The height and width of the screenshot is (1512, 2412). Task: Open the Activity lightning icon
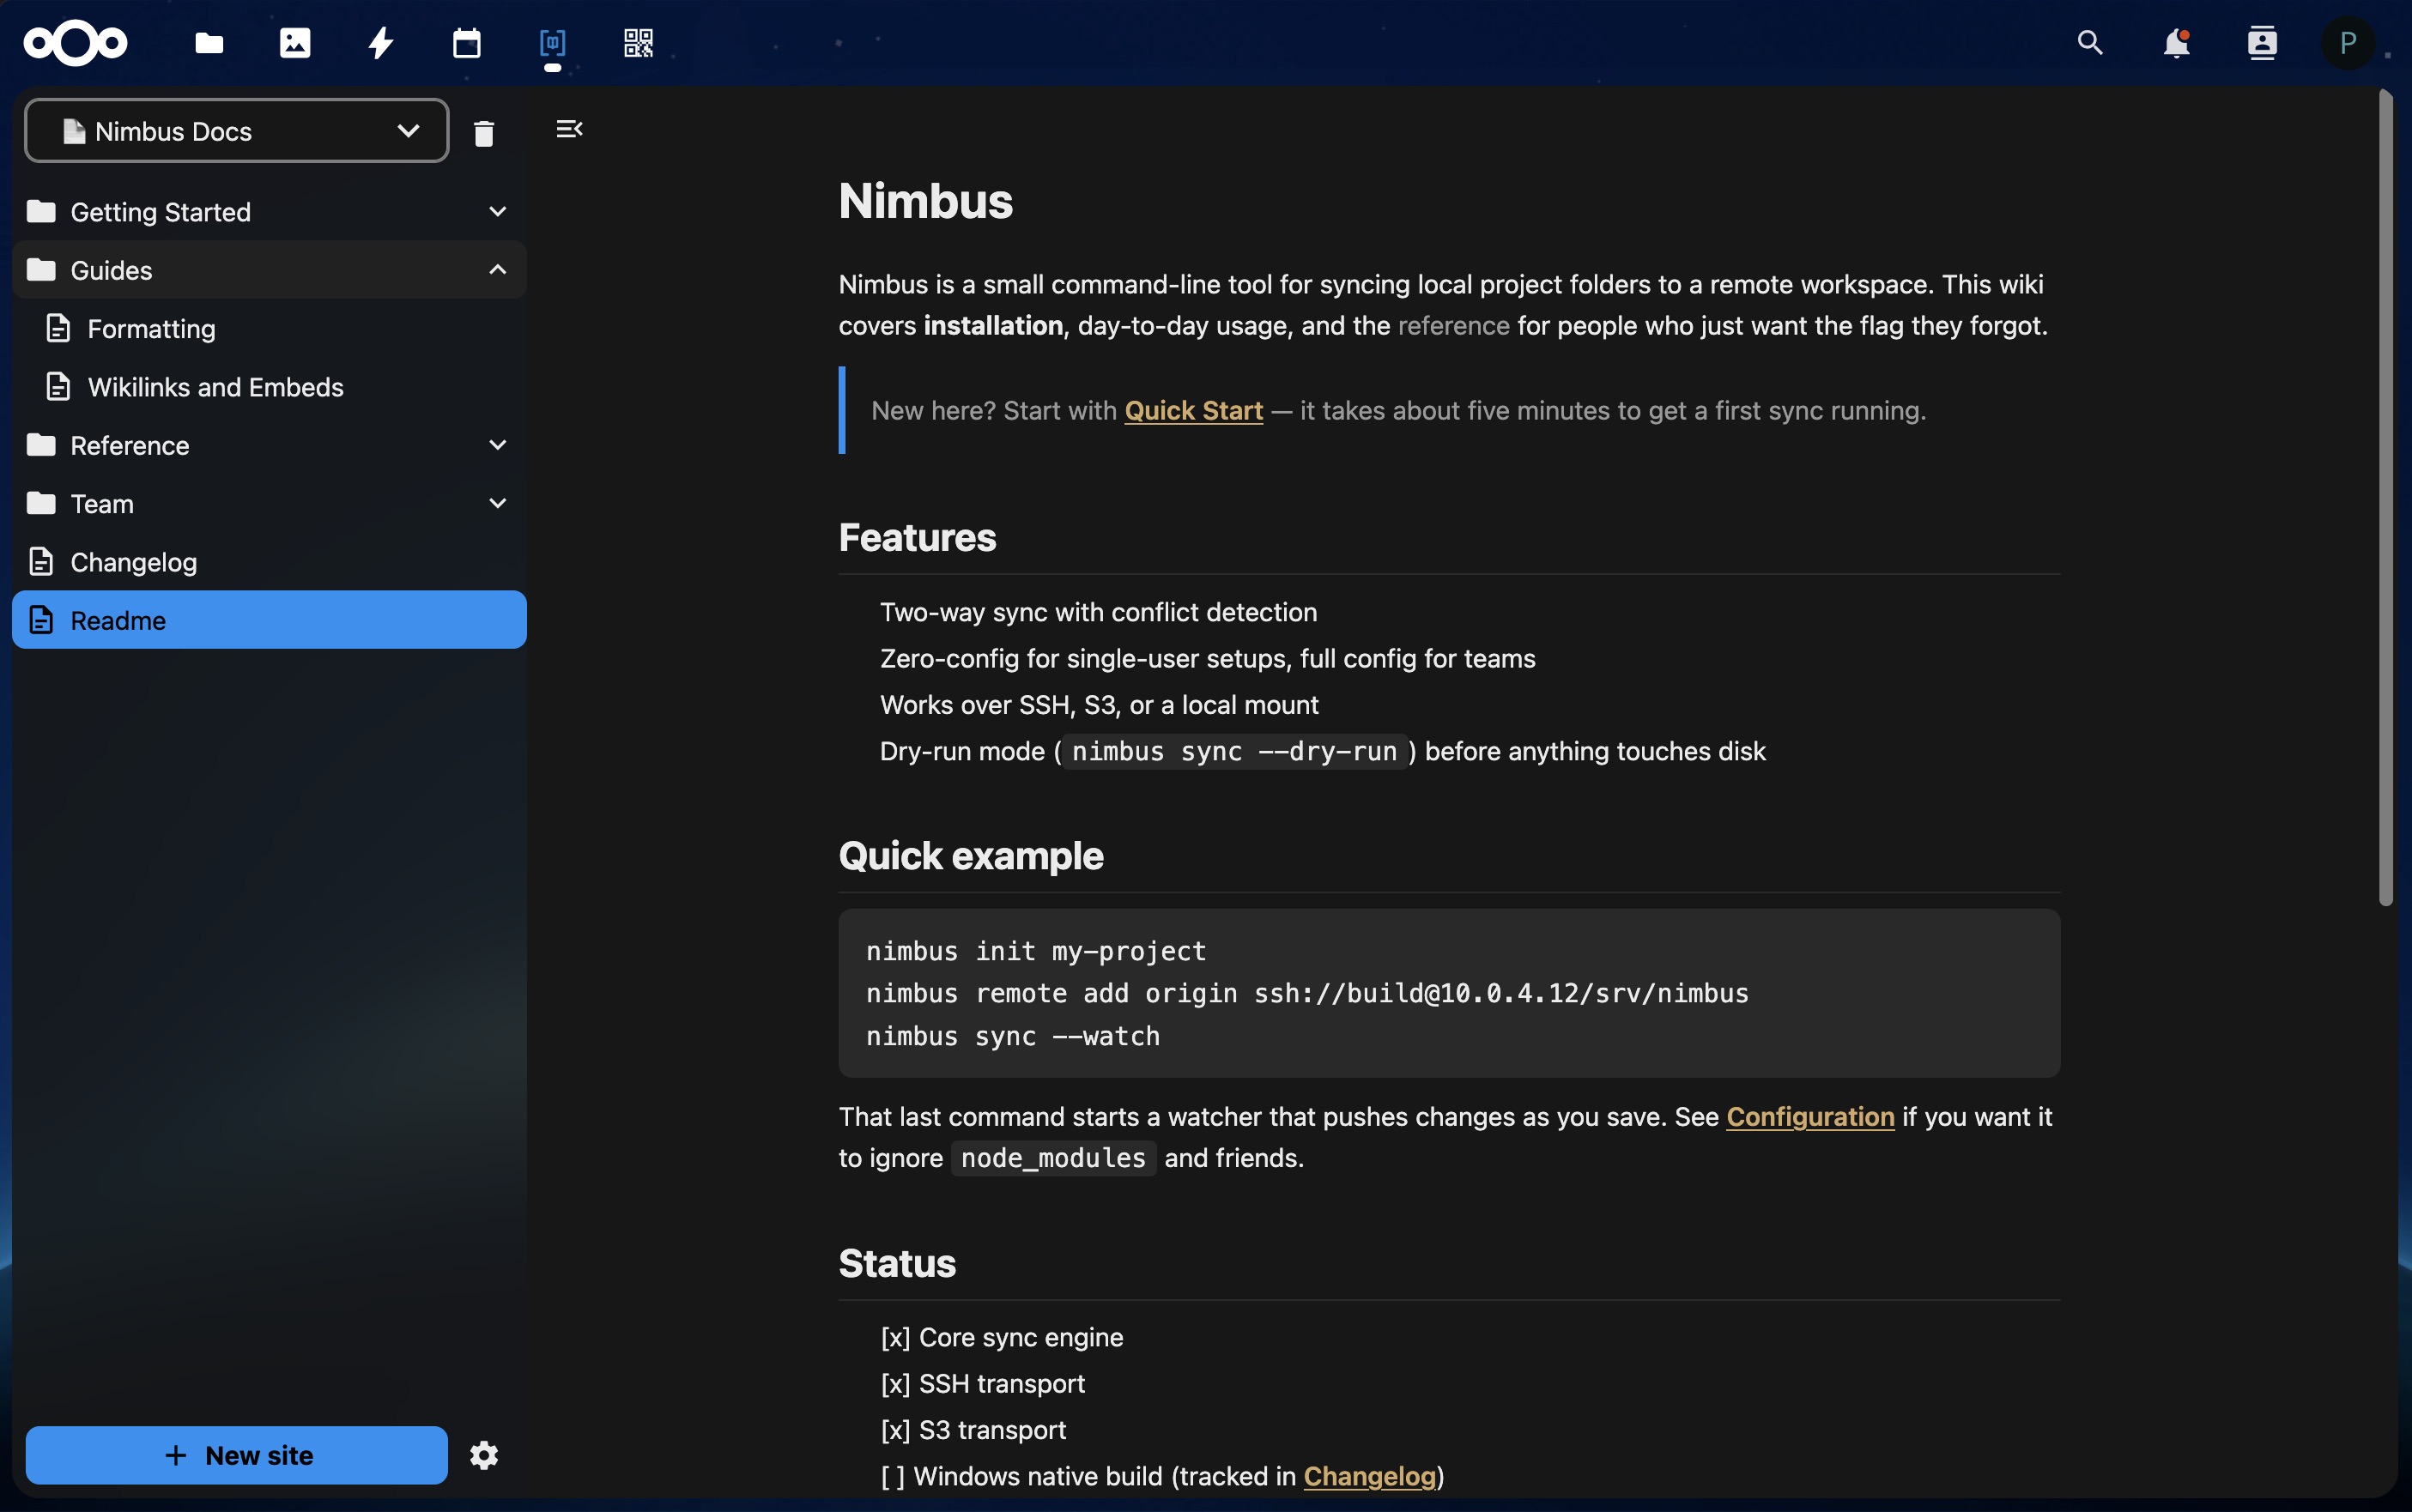[x=381, y=43]
